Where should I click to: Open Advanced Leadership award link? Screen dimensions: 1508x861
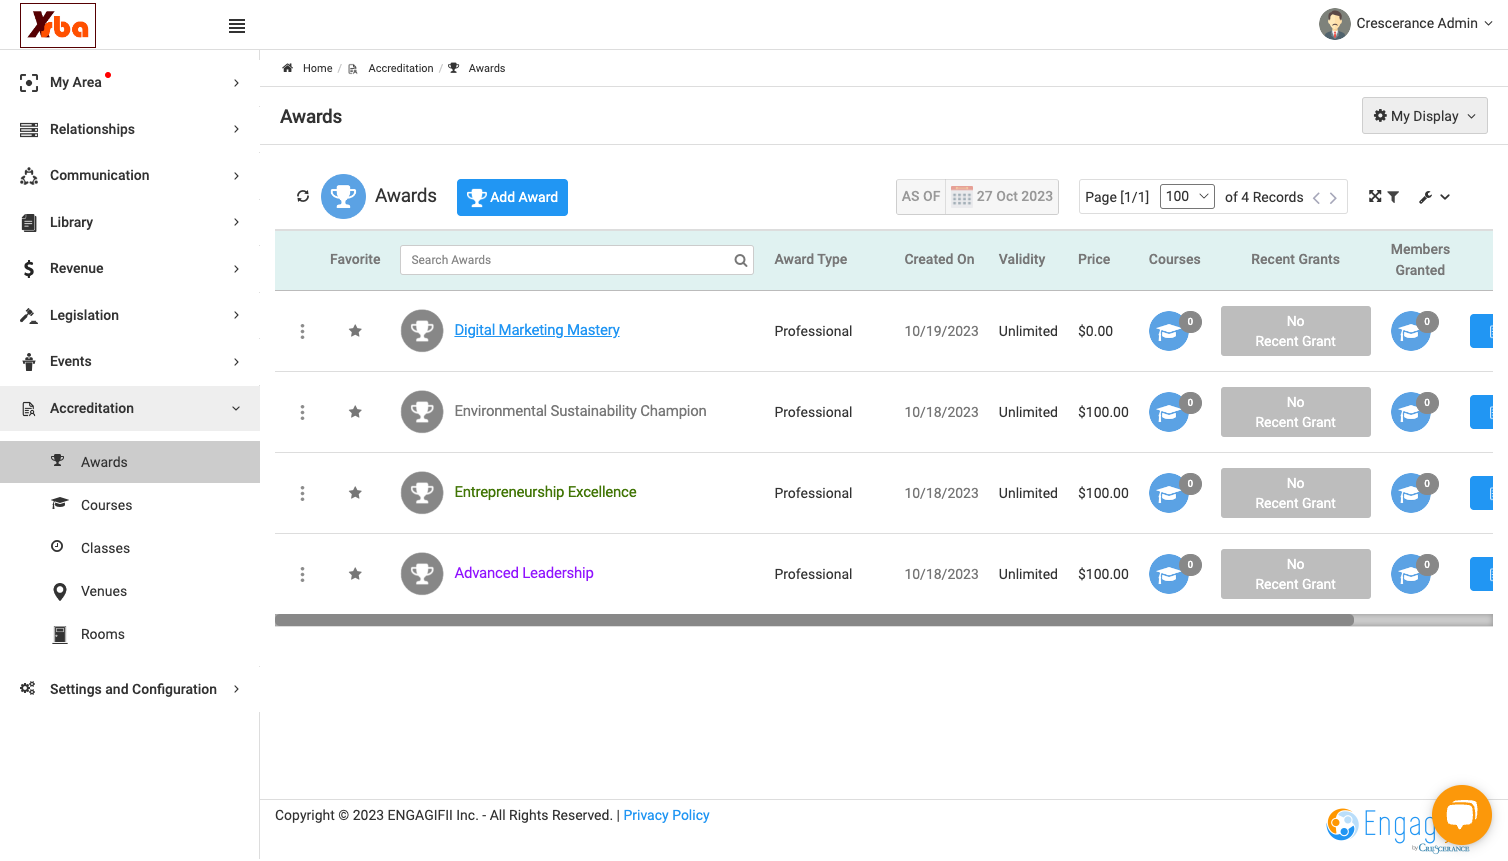(x=524, y=573)
